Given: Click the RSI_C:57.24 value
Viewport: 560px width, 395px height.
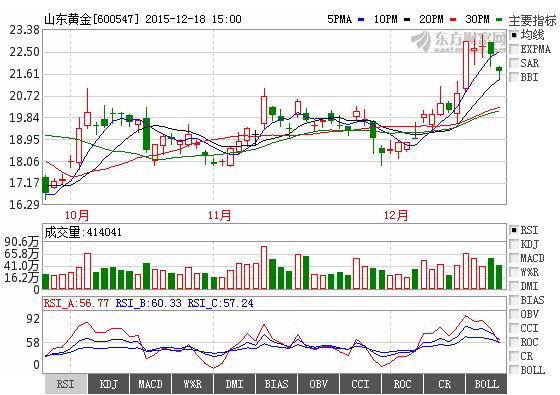Looking at the screenshot, I should tap(221, 303).
